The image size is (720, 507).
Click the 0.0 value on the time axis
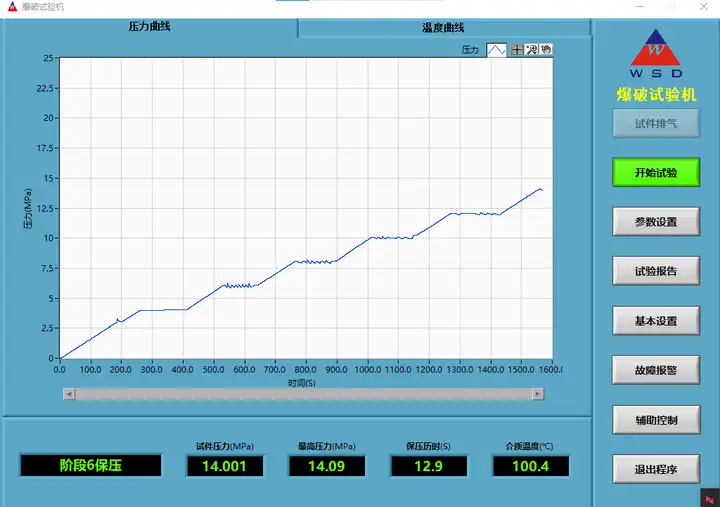coord(60,370)
